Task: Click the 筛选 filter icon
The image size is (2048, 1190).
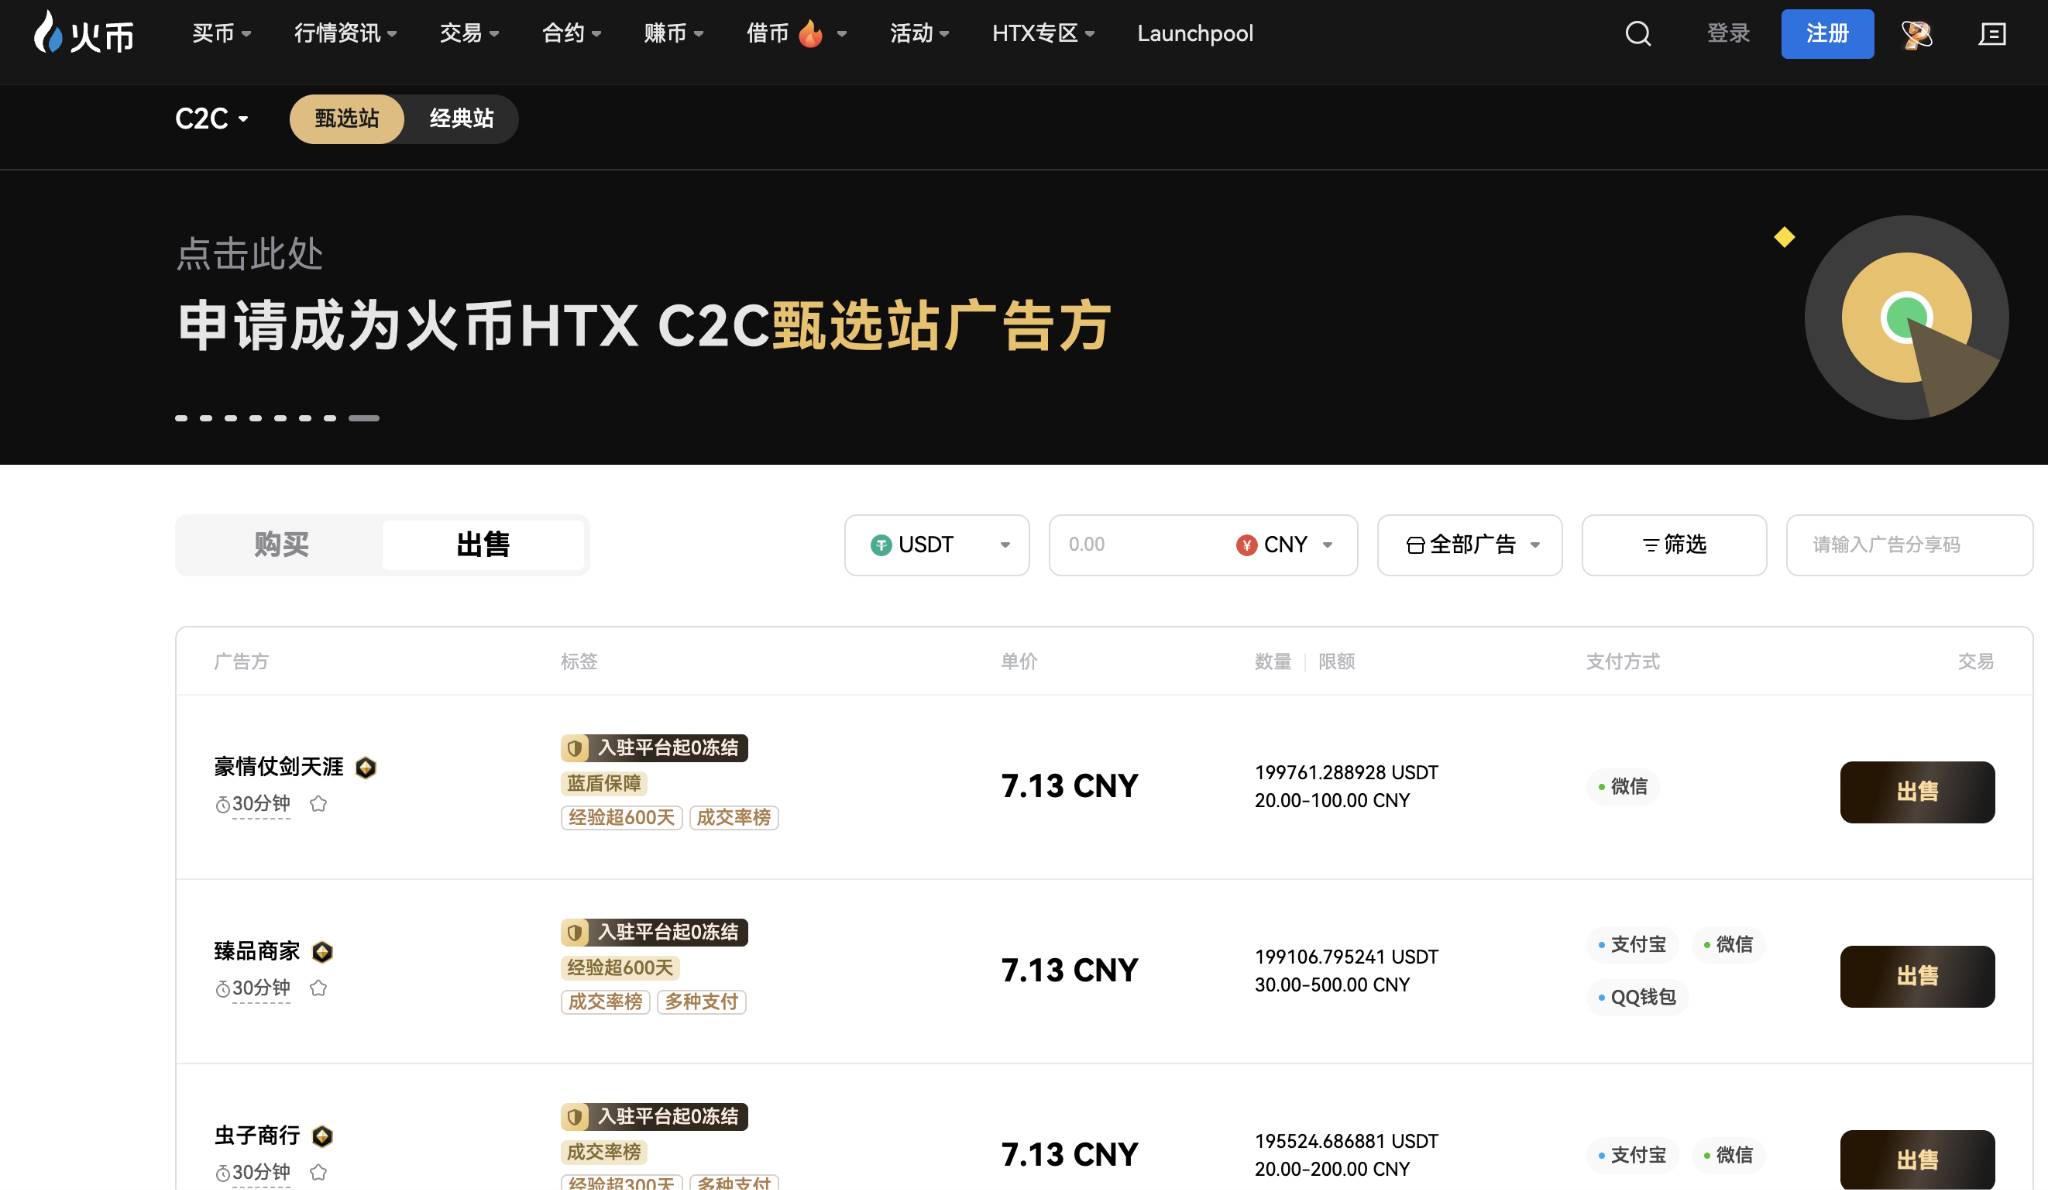Action: (x=1650, y=545)
